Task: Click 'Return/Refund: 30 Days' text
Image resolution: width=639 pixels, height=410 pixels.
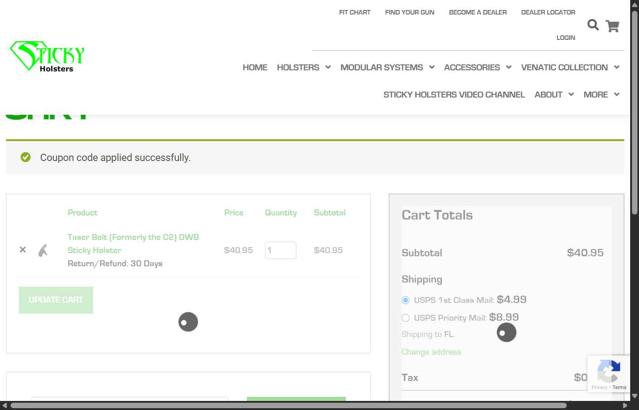Action: pyautogui.click(x=115, y=263)
